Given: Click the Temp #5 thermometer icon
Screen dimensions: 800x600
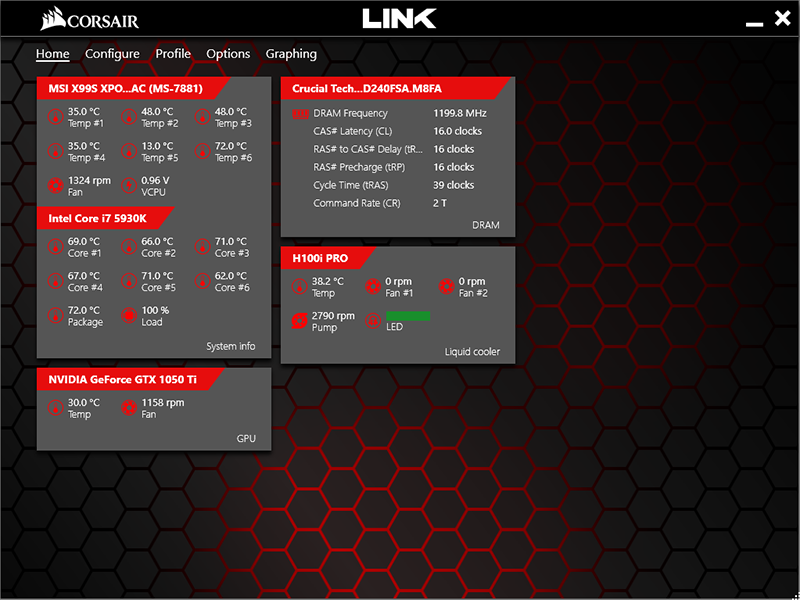Looking at the screenshot, I should point(129,152).
